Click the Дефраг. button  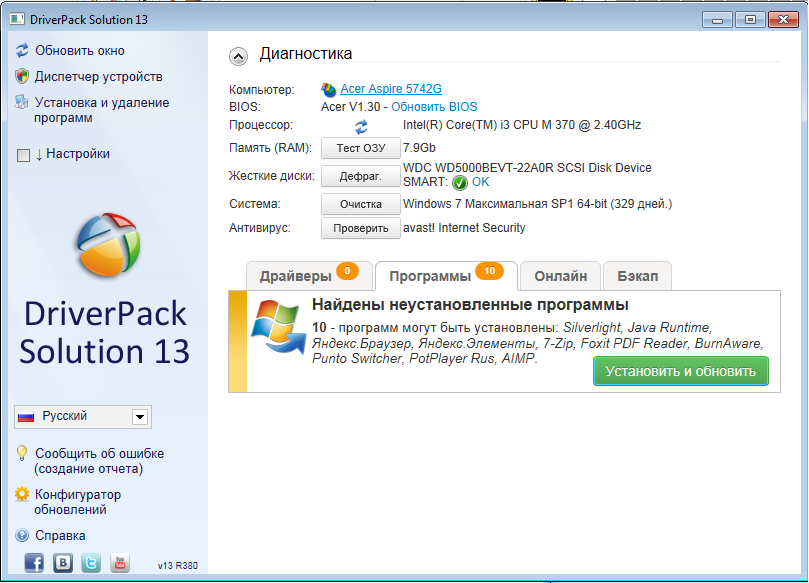point(361,176)
